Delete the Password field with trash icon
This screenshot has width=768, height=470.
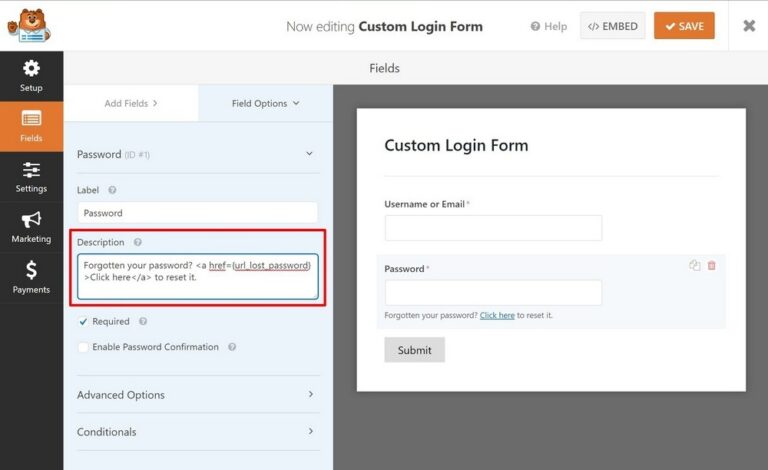712,265
